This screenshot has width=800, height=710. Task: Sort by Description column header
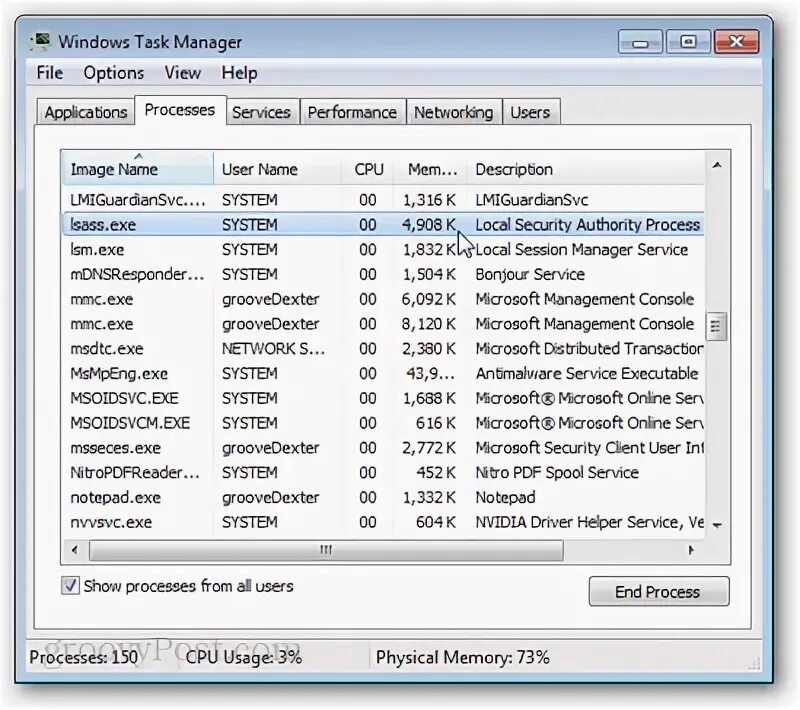(x=586, y=169)
